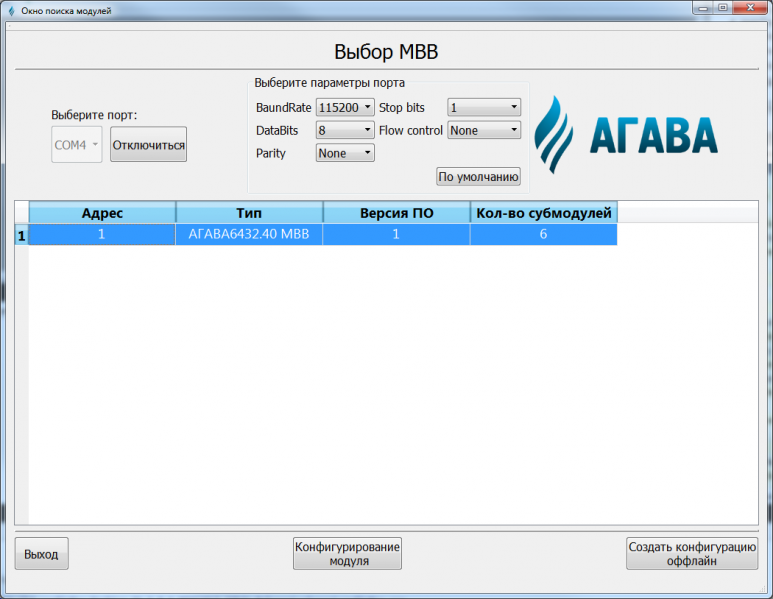Click the Версия ПО column header

click(x=396, y=213)
